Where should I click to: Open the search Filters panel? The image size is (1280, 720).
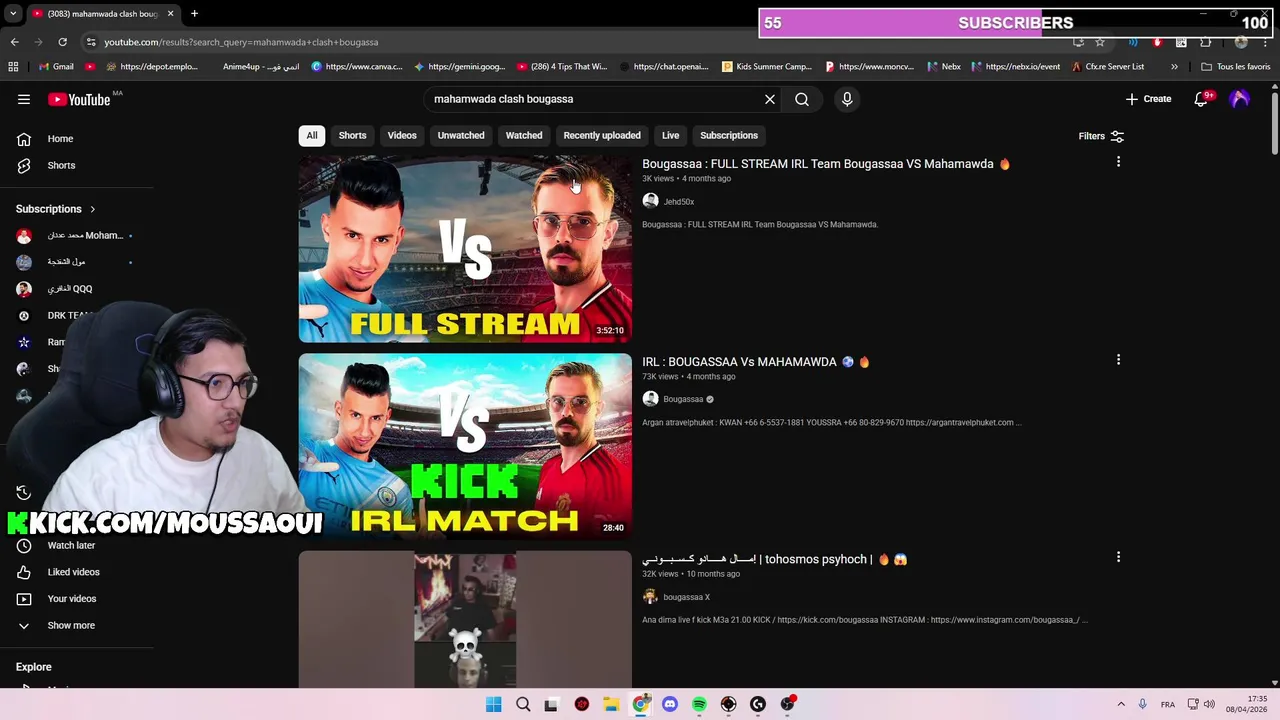click(x=1101, y=136)
